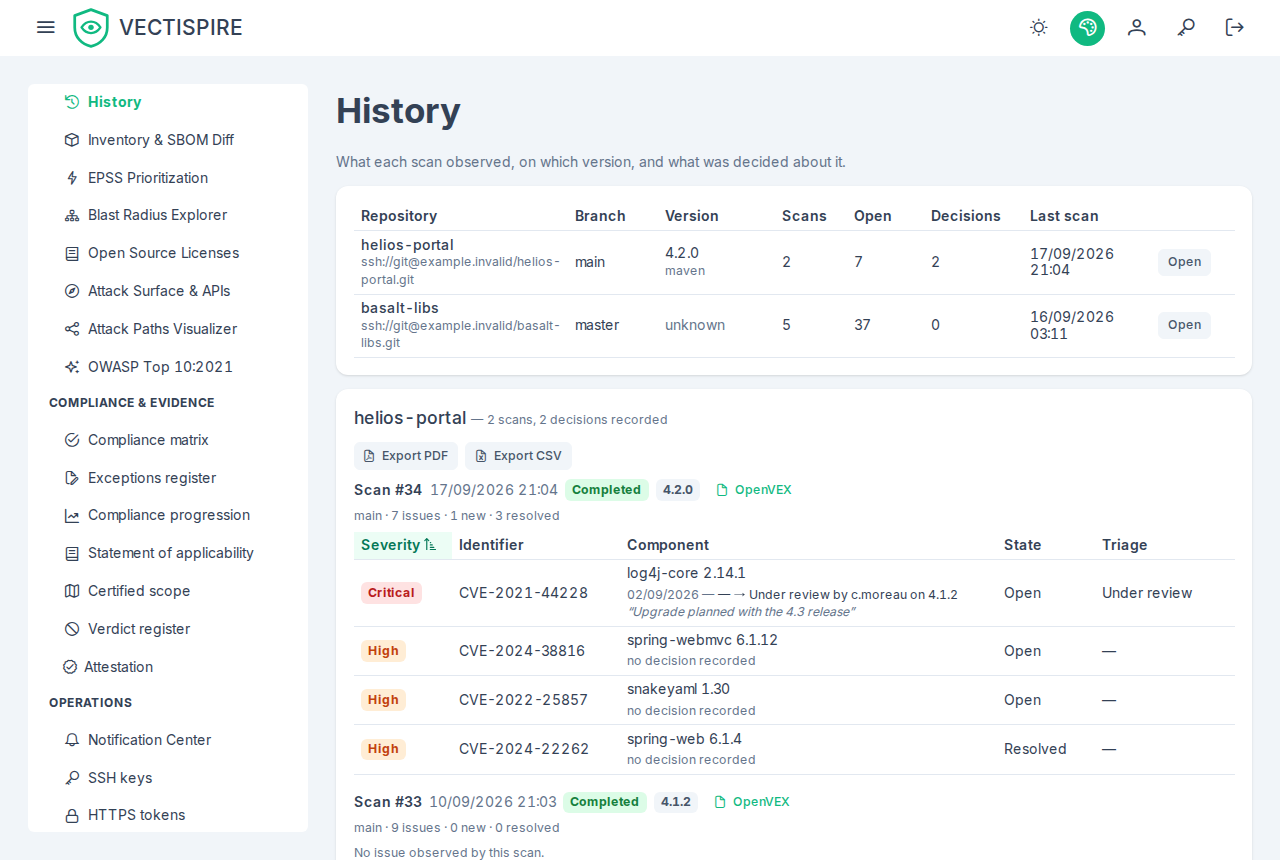Open the user profile icon
The height and width of the screenshot is (860, 1280).
pos(1137,27)
